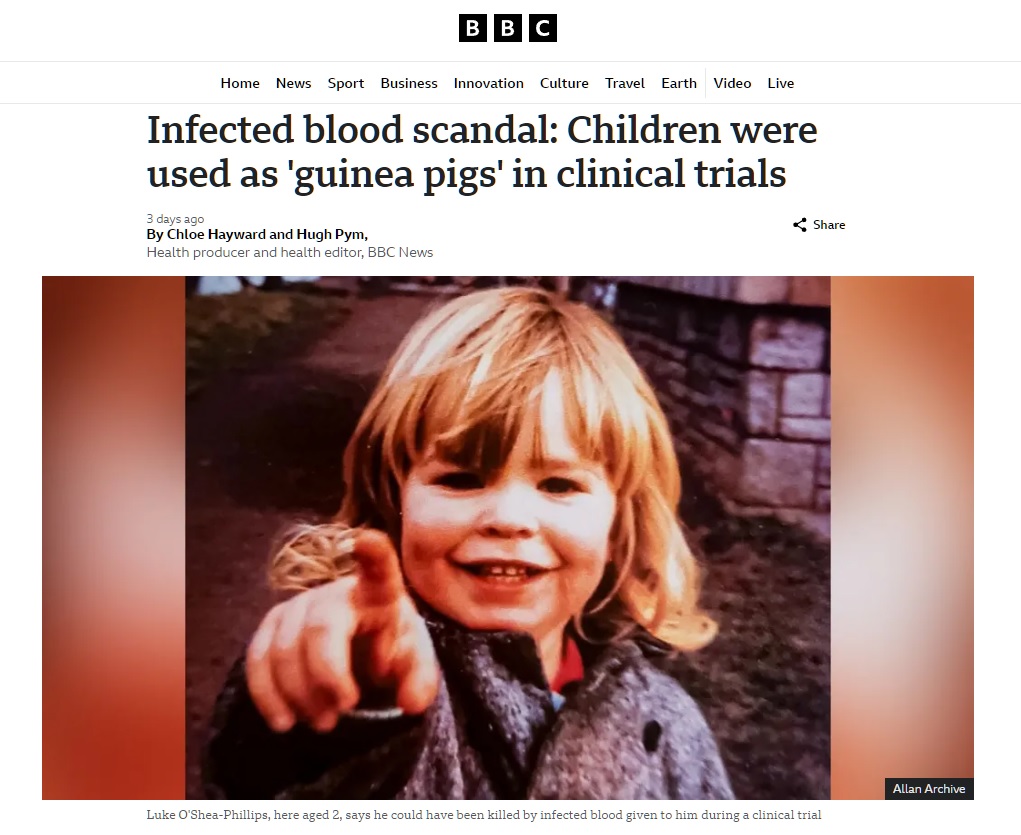
Task: Open the Video section
Action: [732, 83]
